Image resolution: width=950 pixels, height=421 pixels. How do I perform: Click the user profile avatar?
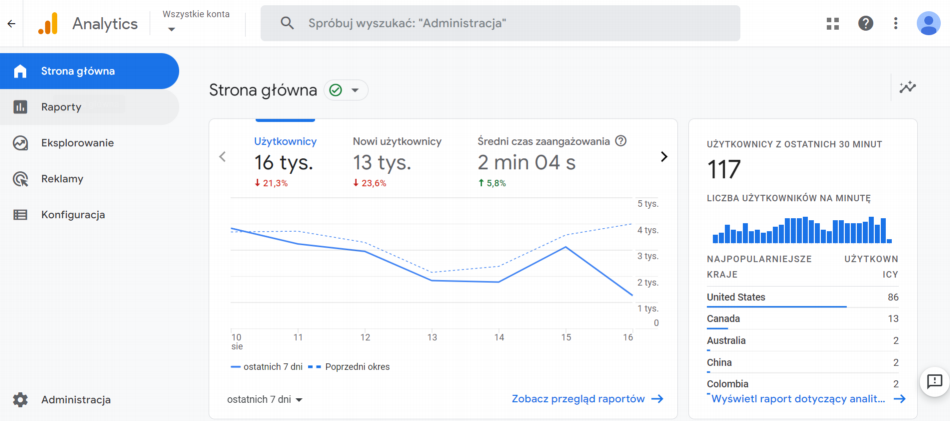927,23
